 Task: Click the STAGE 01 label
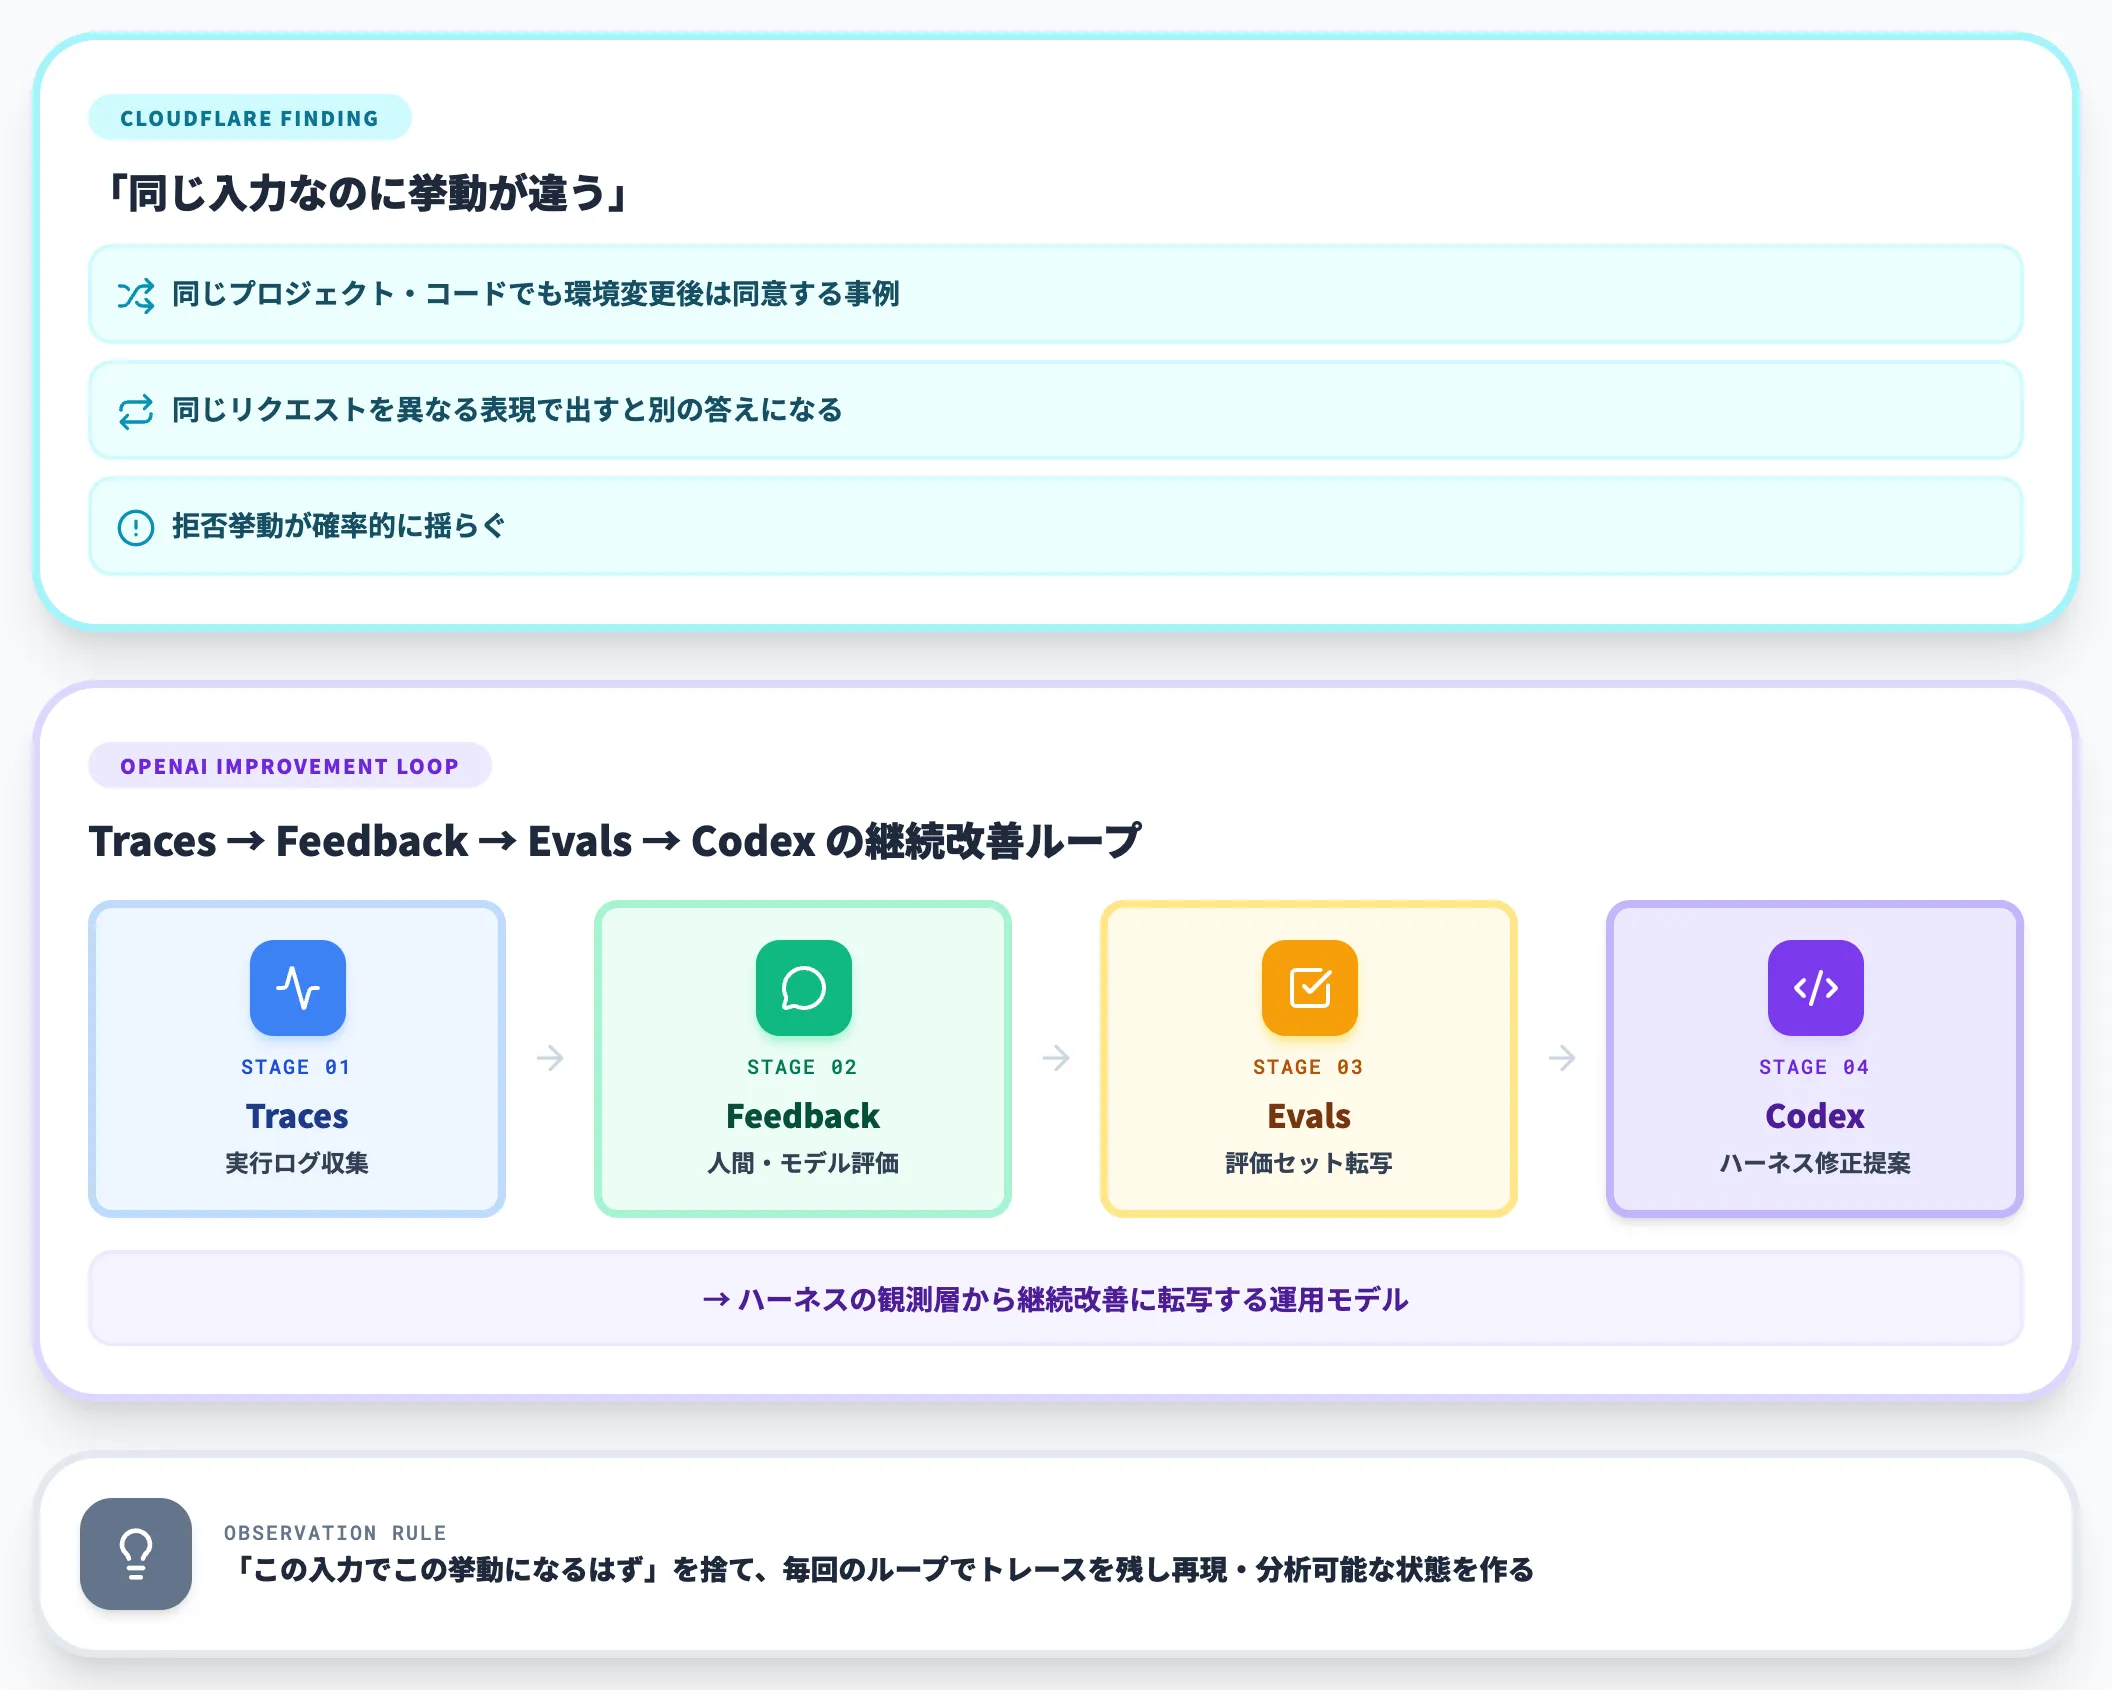pos(297,1067)
